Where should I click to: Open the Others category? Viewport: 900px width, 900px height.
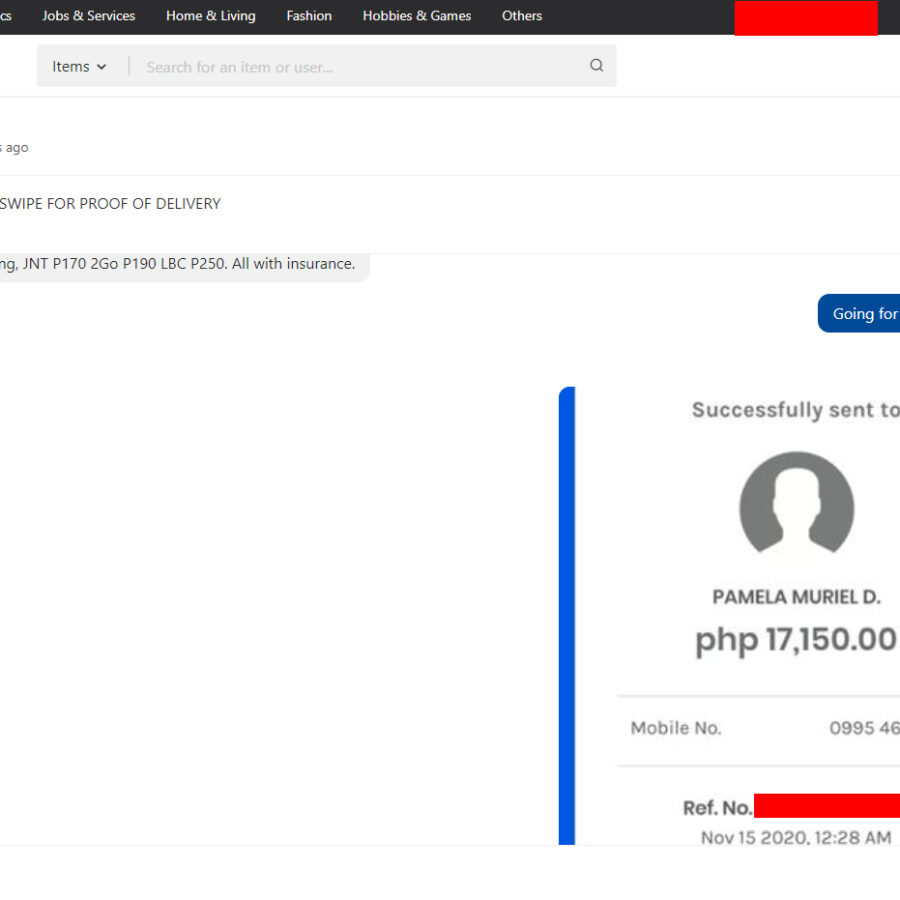tap(522, 16)
